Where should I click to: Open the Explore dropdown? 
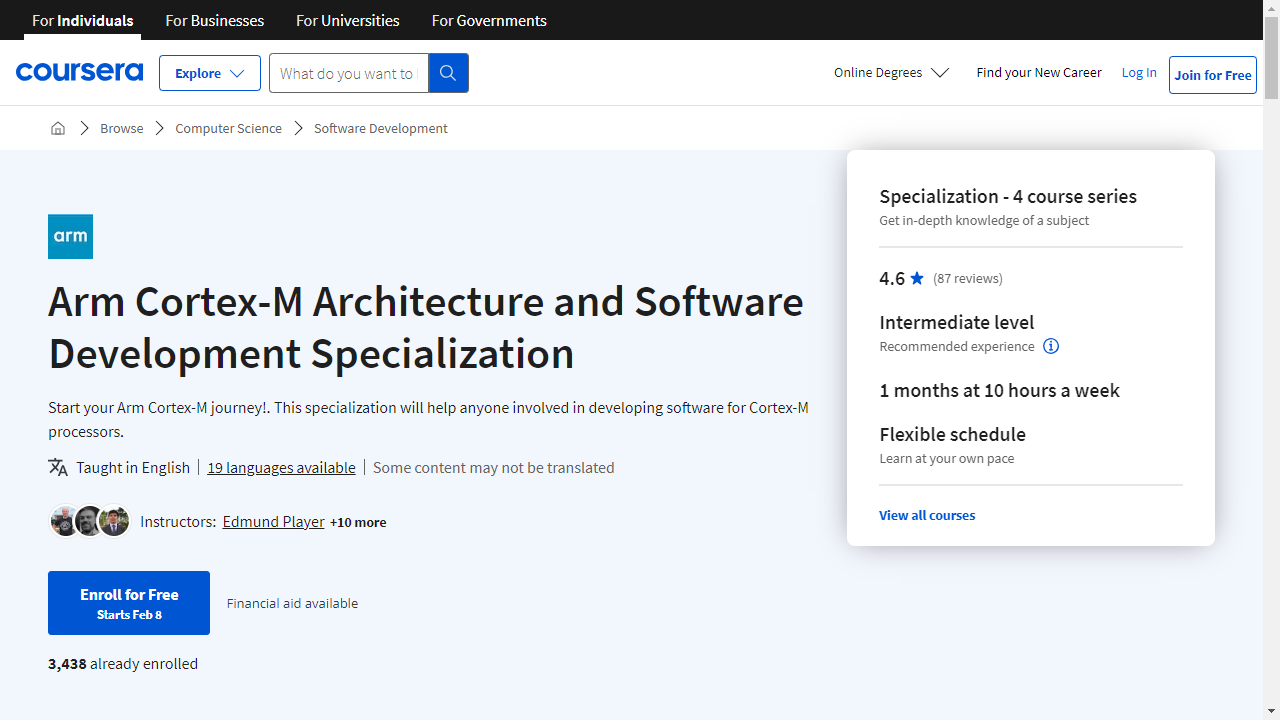pyautogui.click(x=210, y=73)
